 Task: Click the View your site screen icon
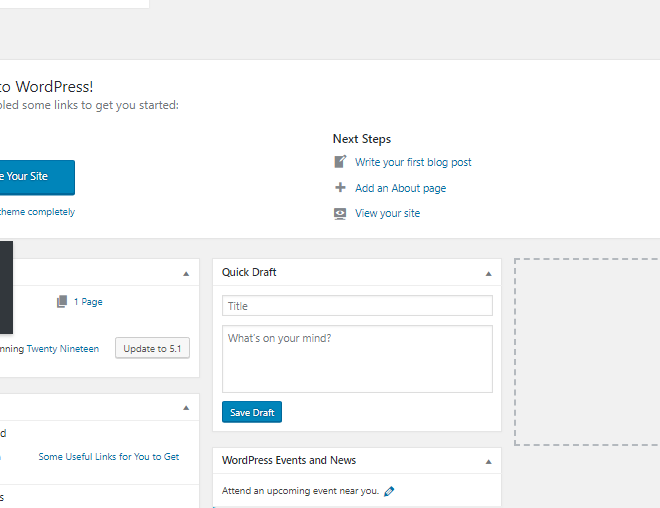[x=340, y=213]
